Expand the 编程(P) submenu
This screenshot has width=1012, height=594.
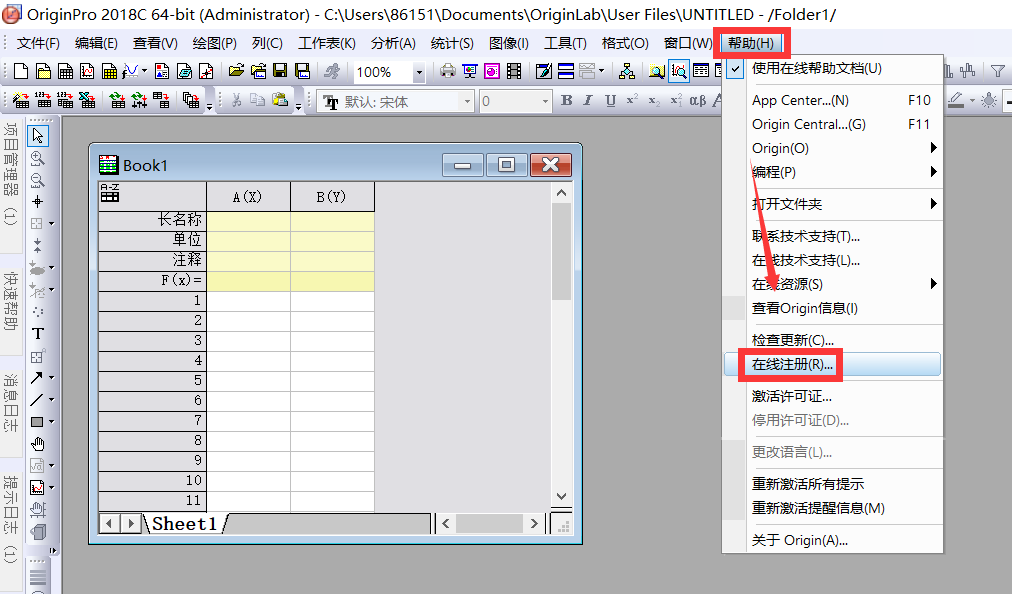833,172
